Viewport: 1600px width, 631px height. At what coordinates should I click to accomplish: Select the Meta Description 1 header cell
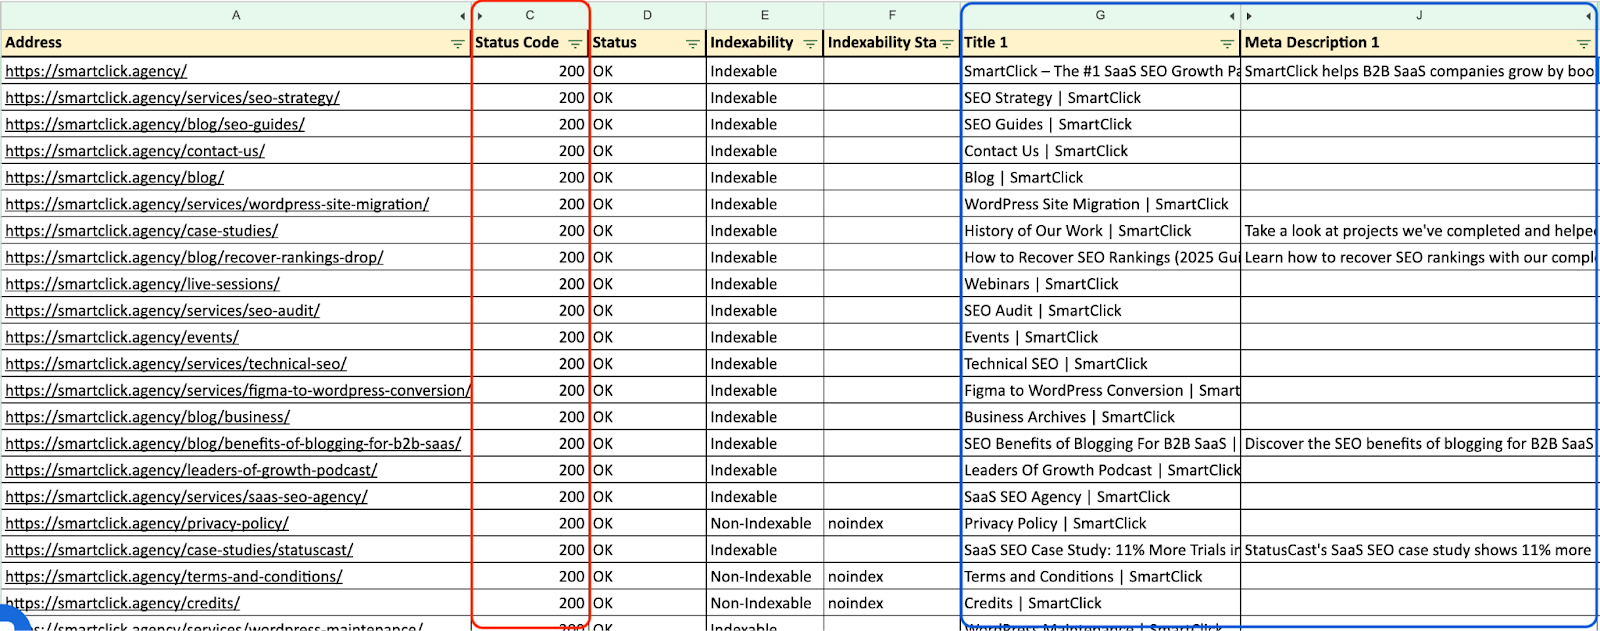point(1419,43)
